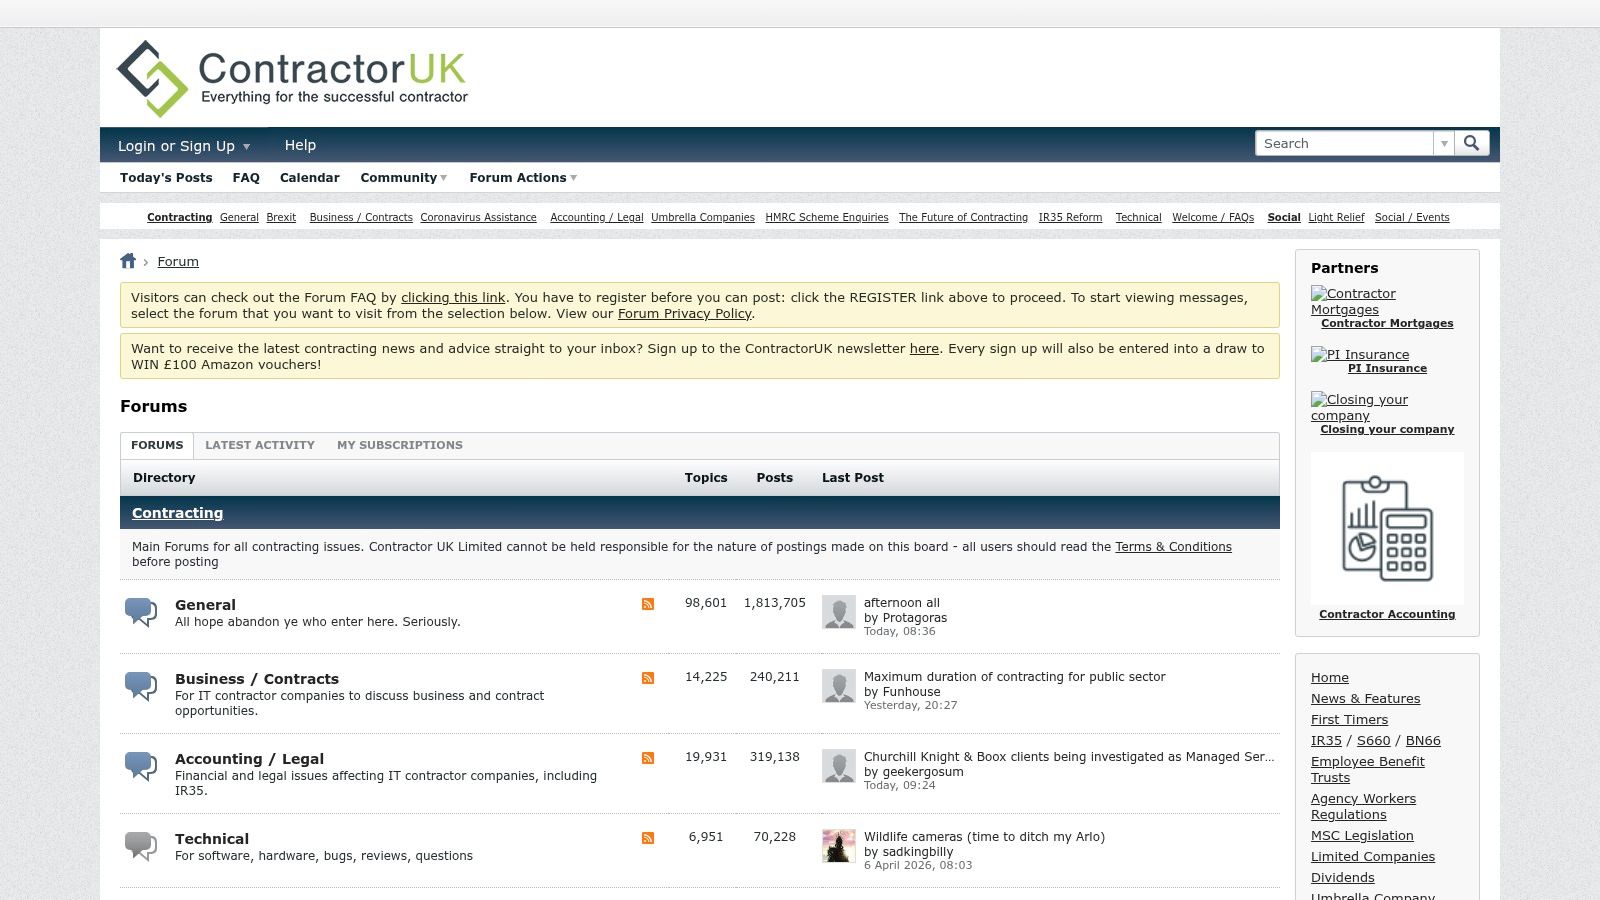Click Protagoras avatar in General row
This screenshot has width=1600, height=900.
click(839, 612)
